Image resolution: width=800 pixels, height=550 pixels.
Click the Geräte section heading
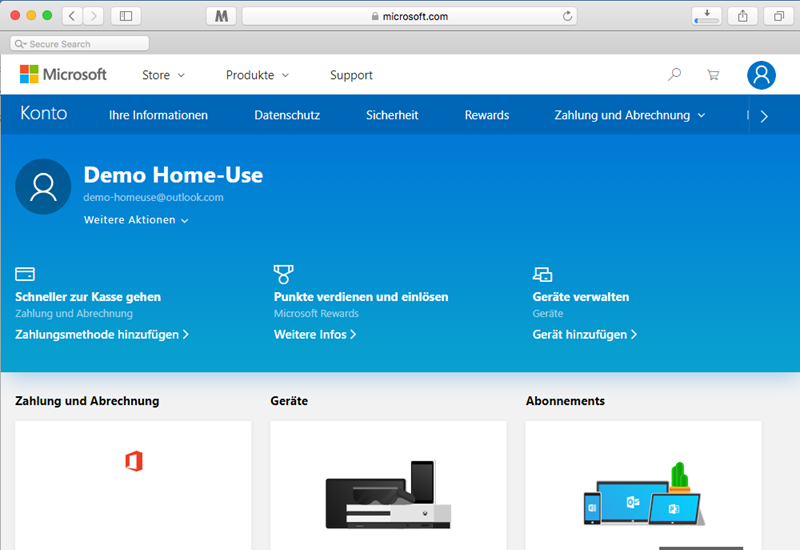coord(289,401)
